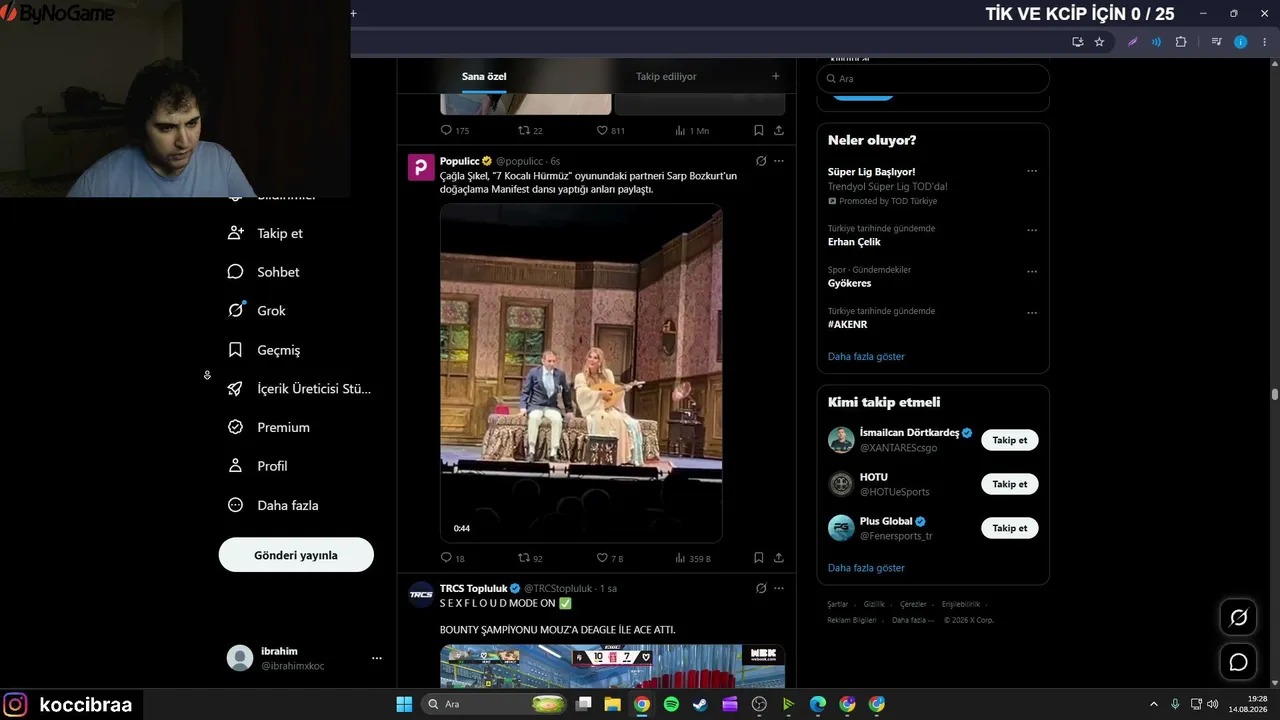
Task: Open Windows Start menu
Action: (404, 704)
